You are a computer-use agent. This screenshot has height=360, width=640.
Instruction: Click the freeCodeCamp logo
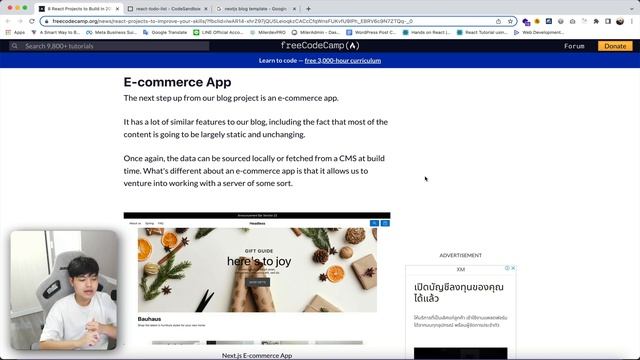pos(320,46)
